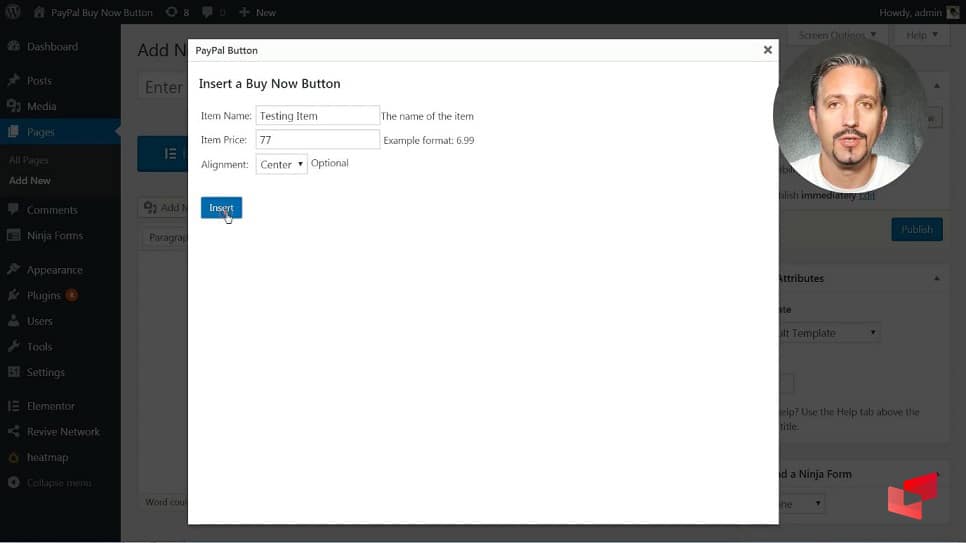Click the Item Price input field
966x543 pixels.
coord(317,140)
